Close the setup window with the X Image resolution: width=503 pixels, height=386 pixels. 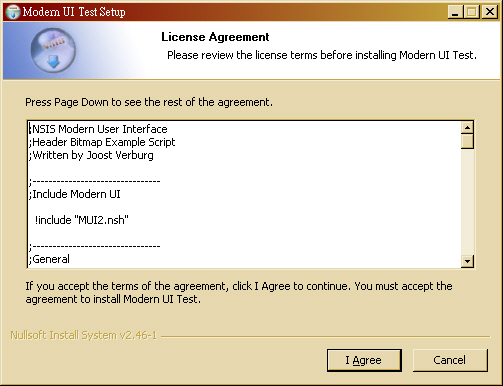490,12
